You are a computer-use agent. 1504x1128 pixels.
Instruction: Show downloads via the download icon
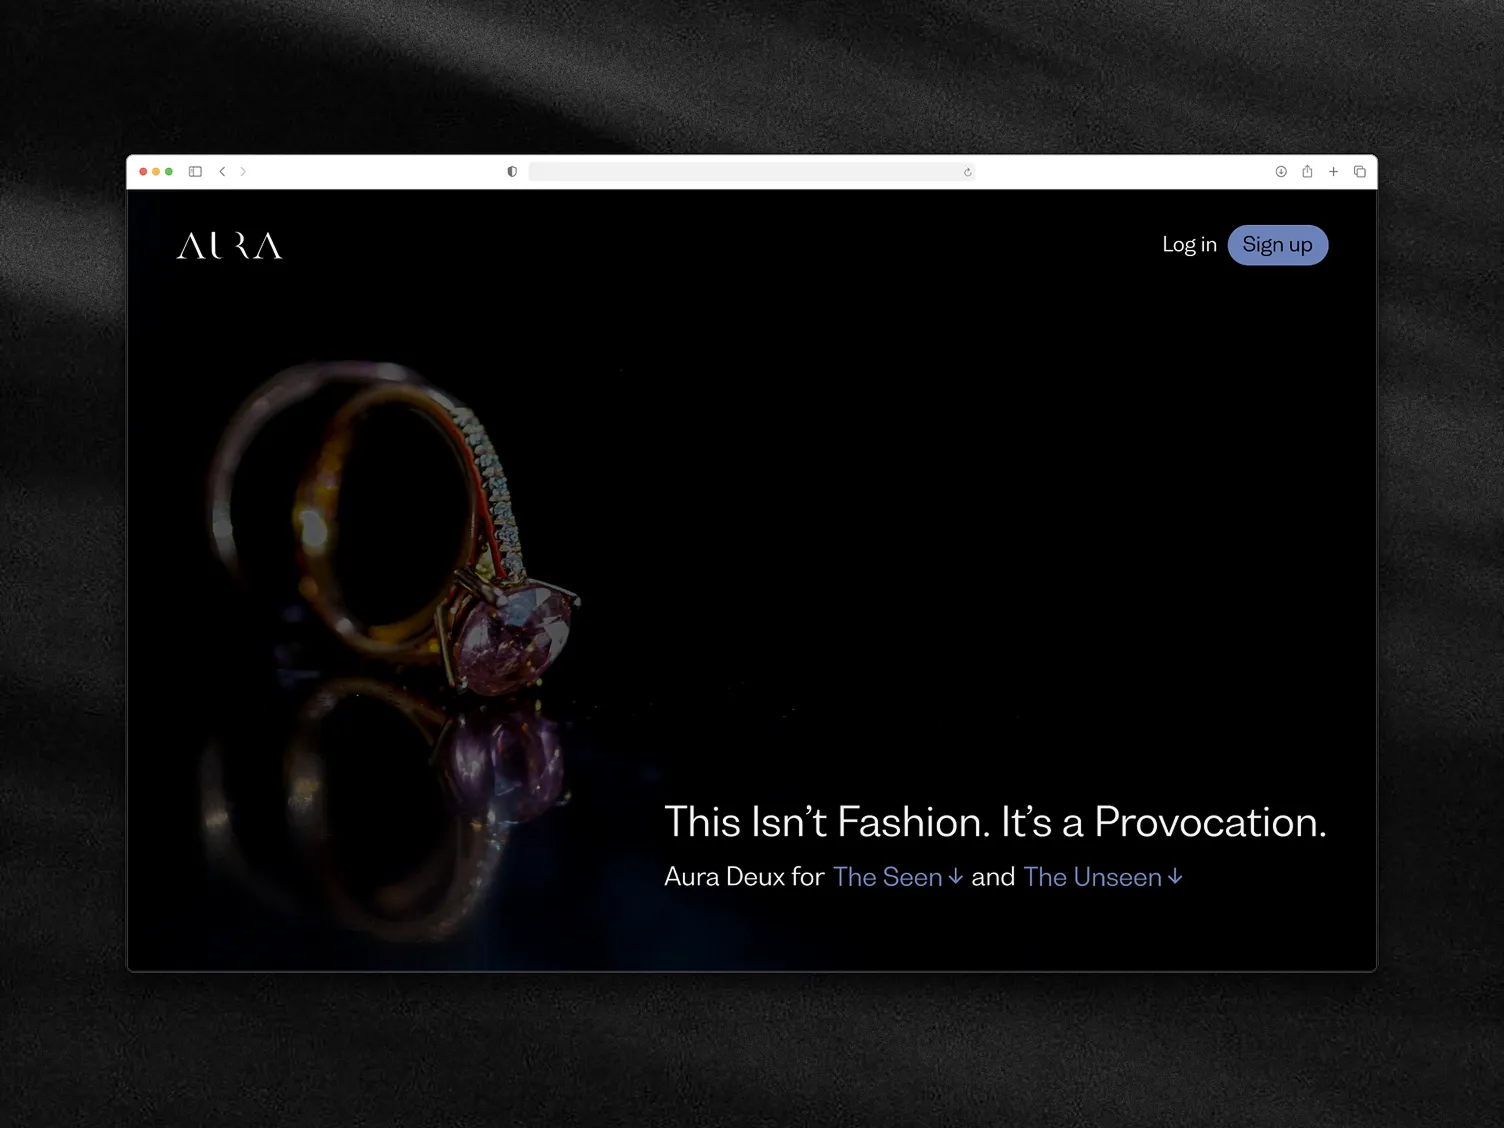[x=1281, y=172]
